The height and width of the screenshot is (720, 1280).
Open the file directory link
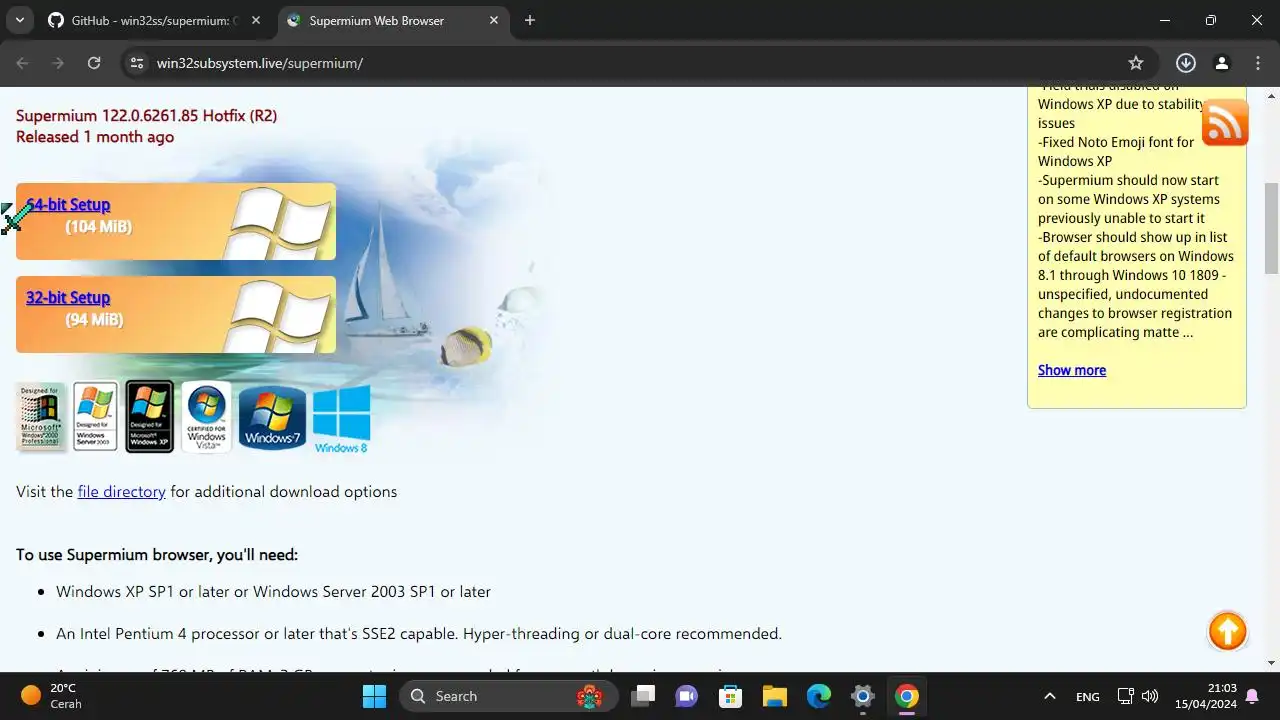click(121, 492)
